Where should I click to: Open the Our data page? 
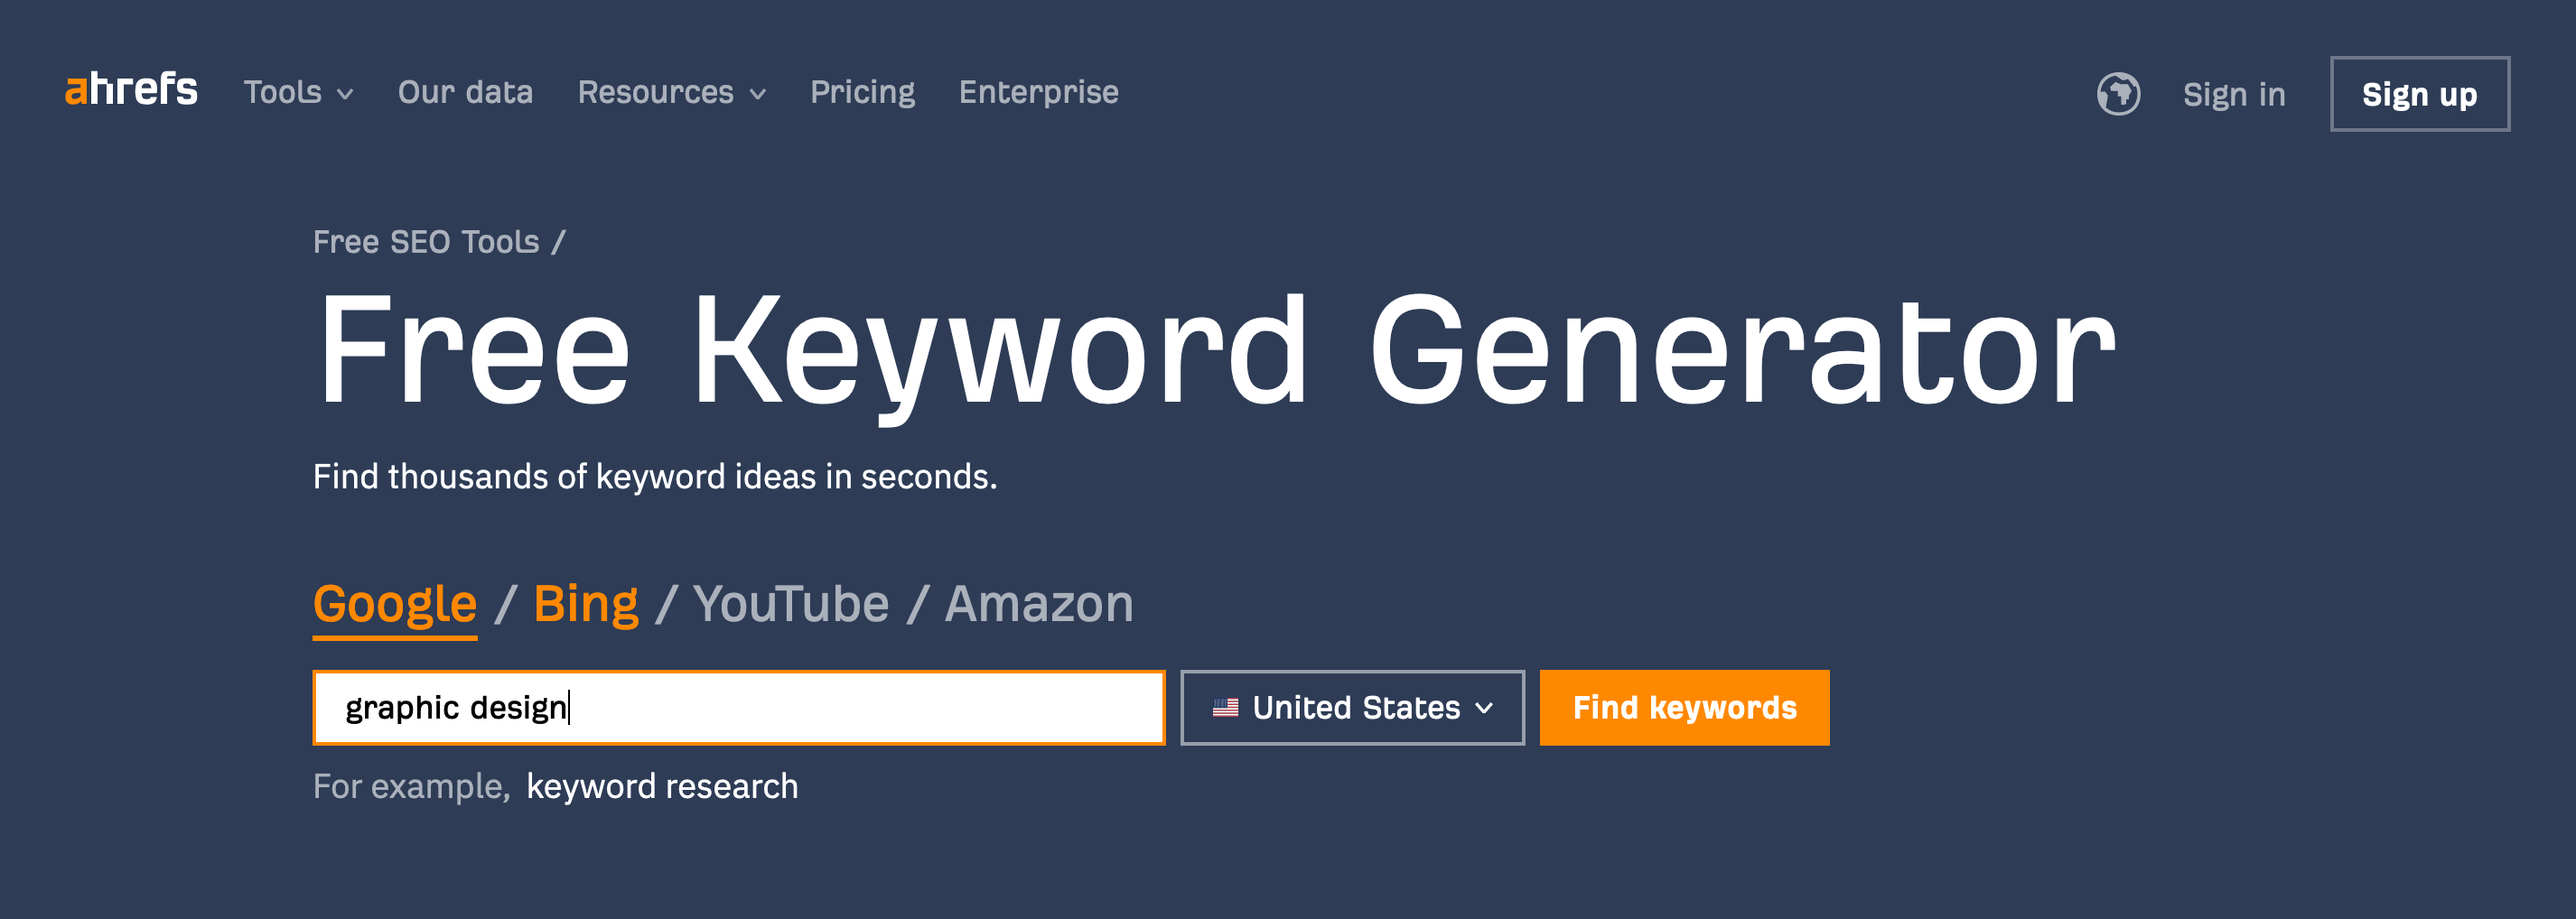point(465,92)
